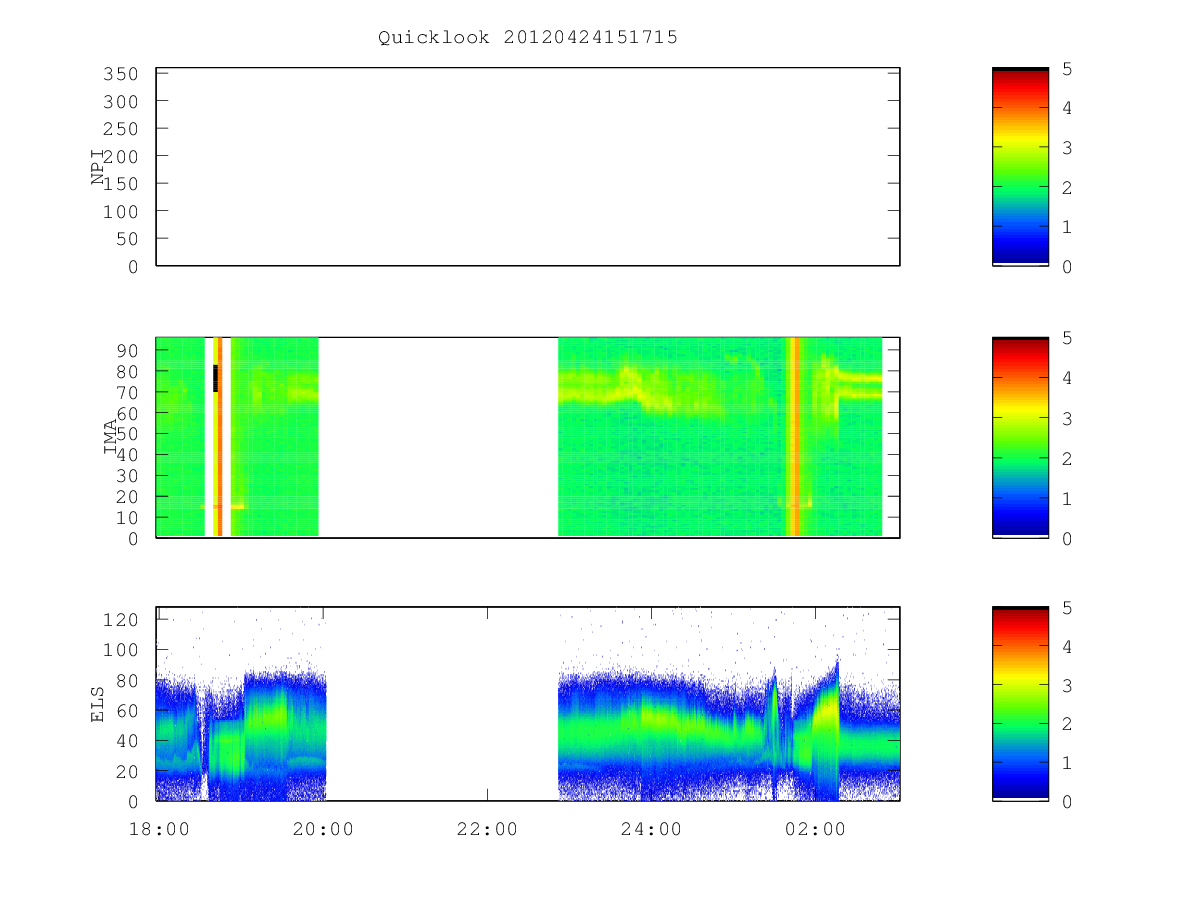The width and height of the screenshot is (1200, 900).
Task: Click the 5 label on NPI colorbar
Action: click(x=1067, y=69)
